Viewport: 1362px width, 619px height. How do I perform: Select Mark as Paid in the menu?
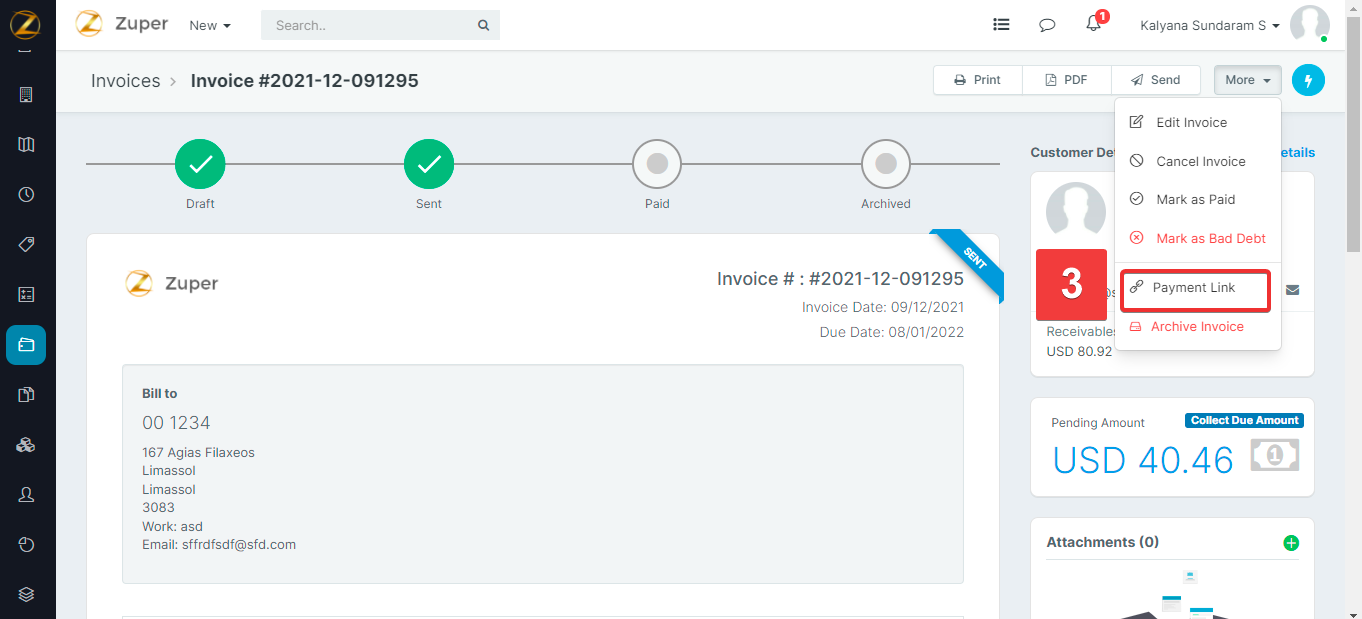coord(1197,199)
